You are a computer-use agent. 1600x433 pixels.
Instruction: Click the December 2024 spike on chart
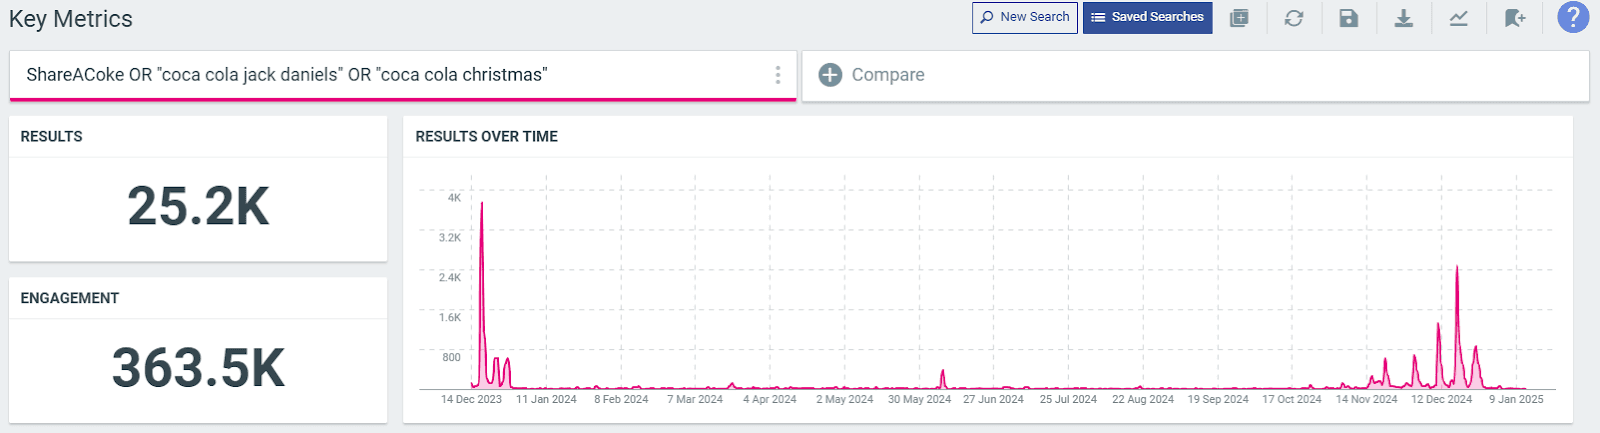[x=1457, y=267]
